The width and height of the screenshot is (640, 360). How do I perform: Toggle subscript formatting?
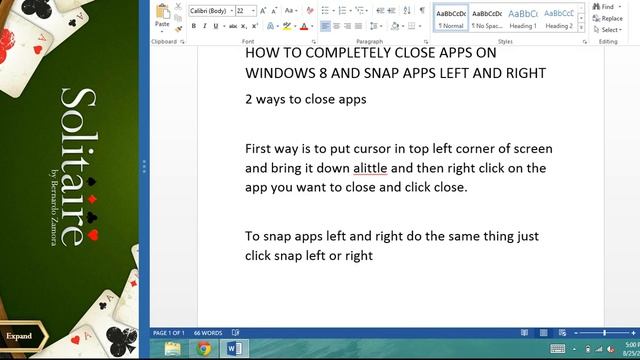pyautogui.click(x=244, y=26)
